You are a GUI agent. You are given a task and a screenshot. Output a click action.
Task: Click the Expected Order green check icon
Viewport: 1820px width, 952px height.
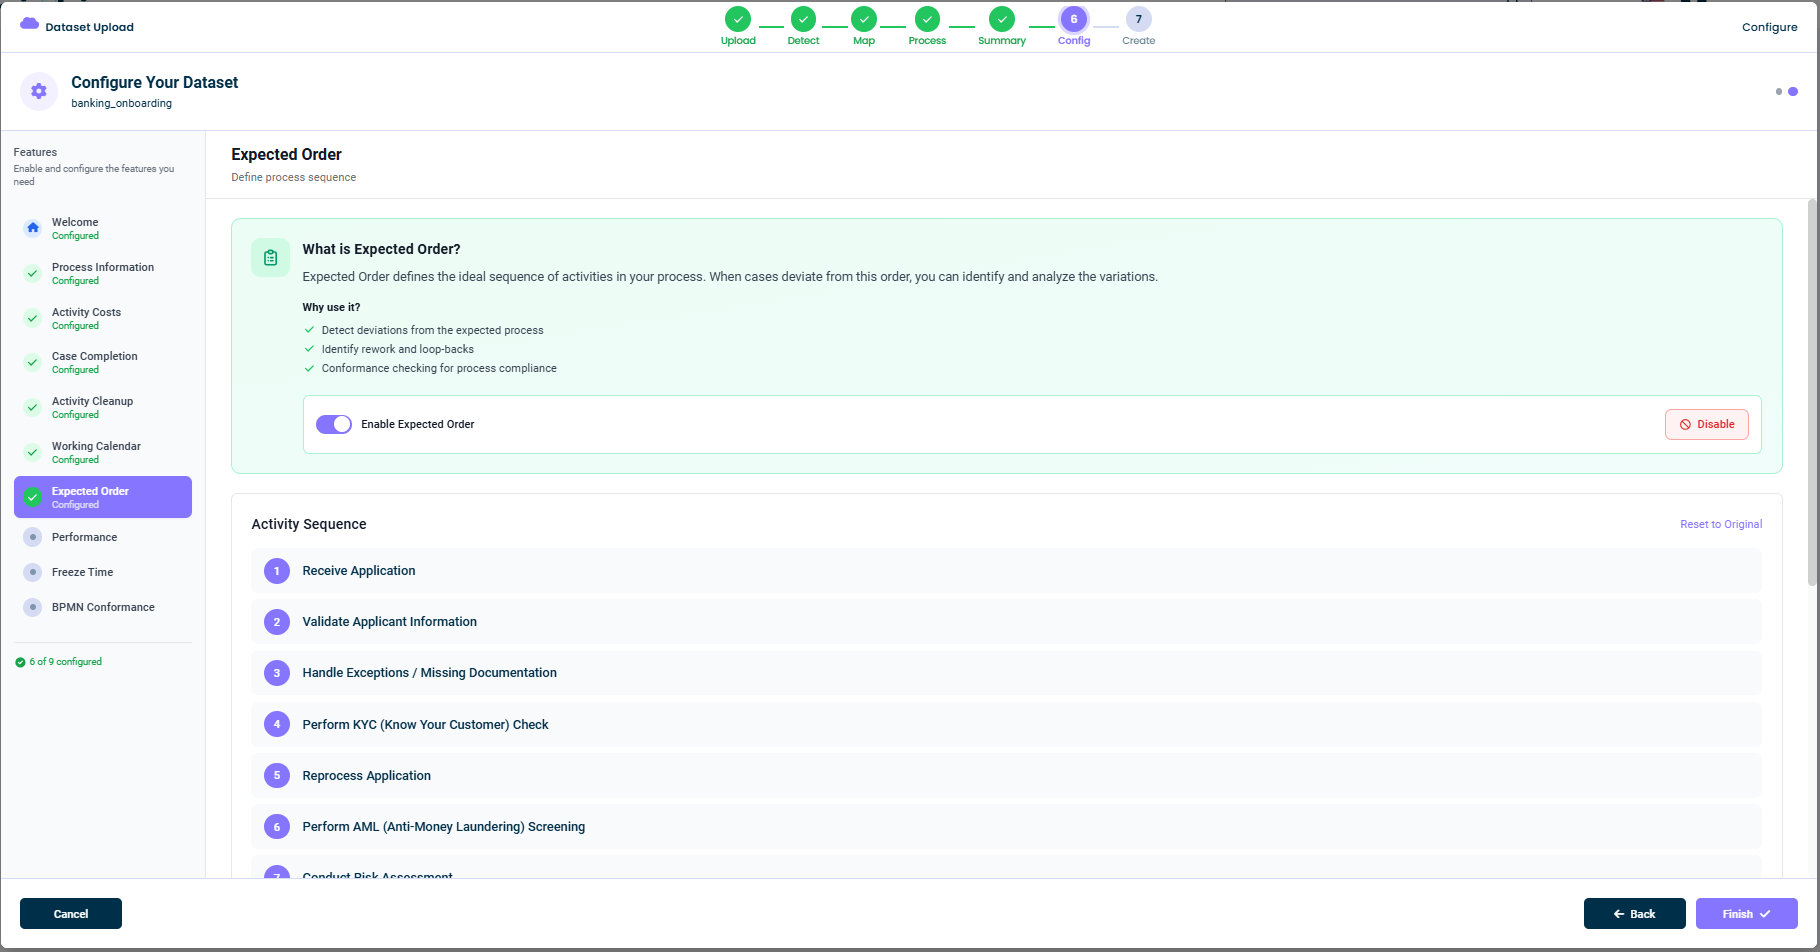tap(33, 497)
